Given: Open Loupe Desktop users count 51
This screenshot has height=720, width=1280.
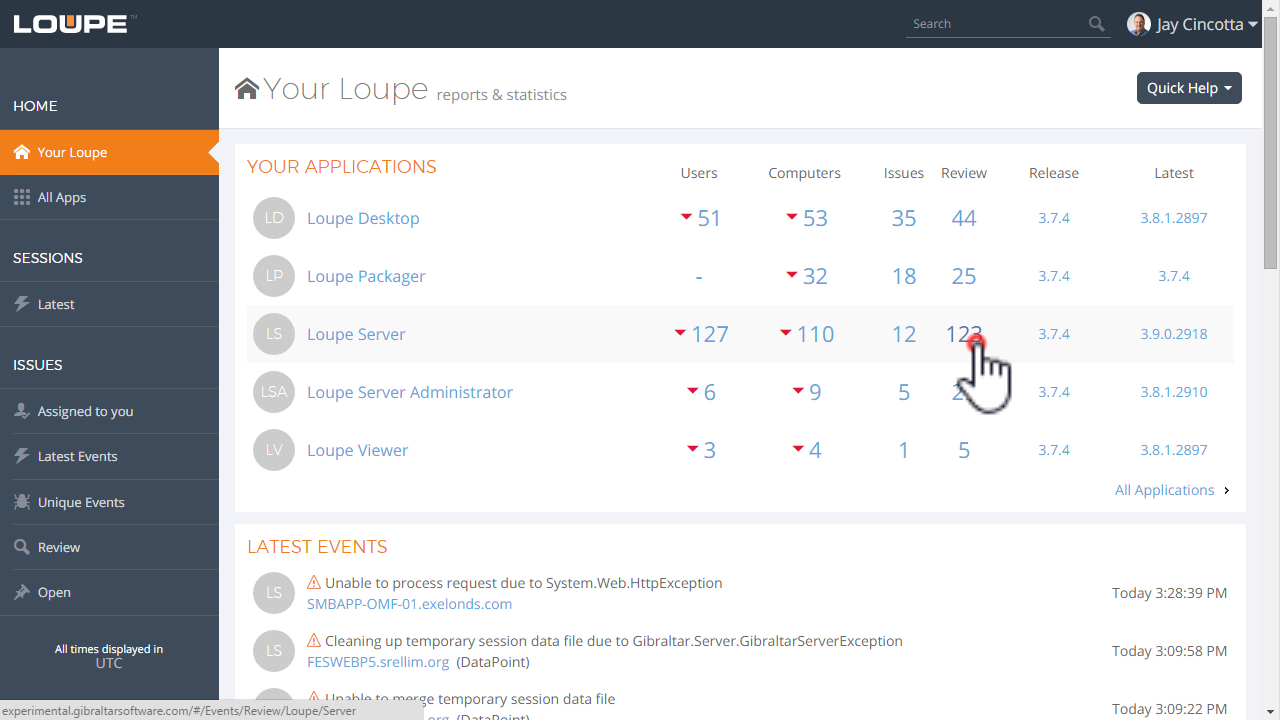Looking at the screenshot, I should click(x=709, y=218).
